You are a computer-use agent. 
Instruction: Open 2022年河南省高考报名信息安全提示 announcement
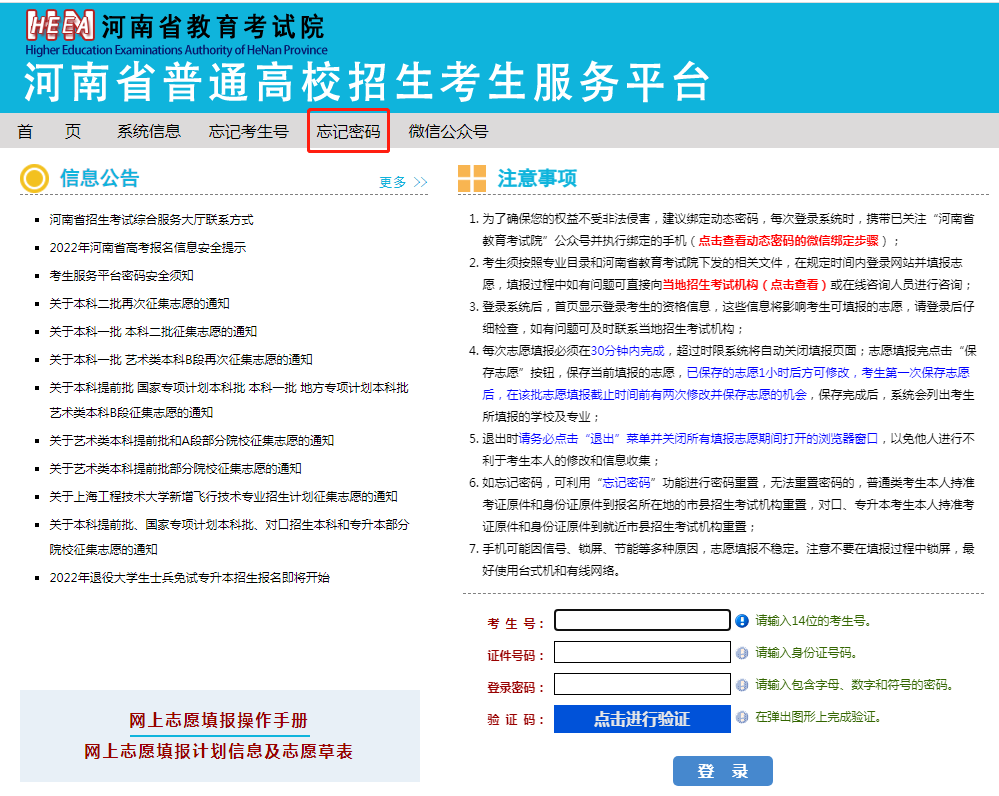pyautogui.click(x=147, y=247)
